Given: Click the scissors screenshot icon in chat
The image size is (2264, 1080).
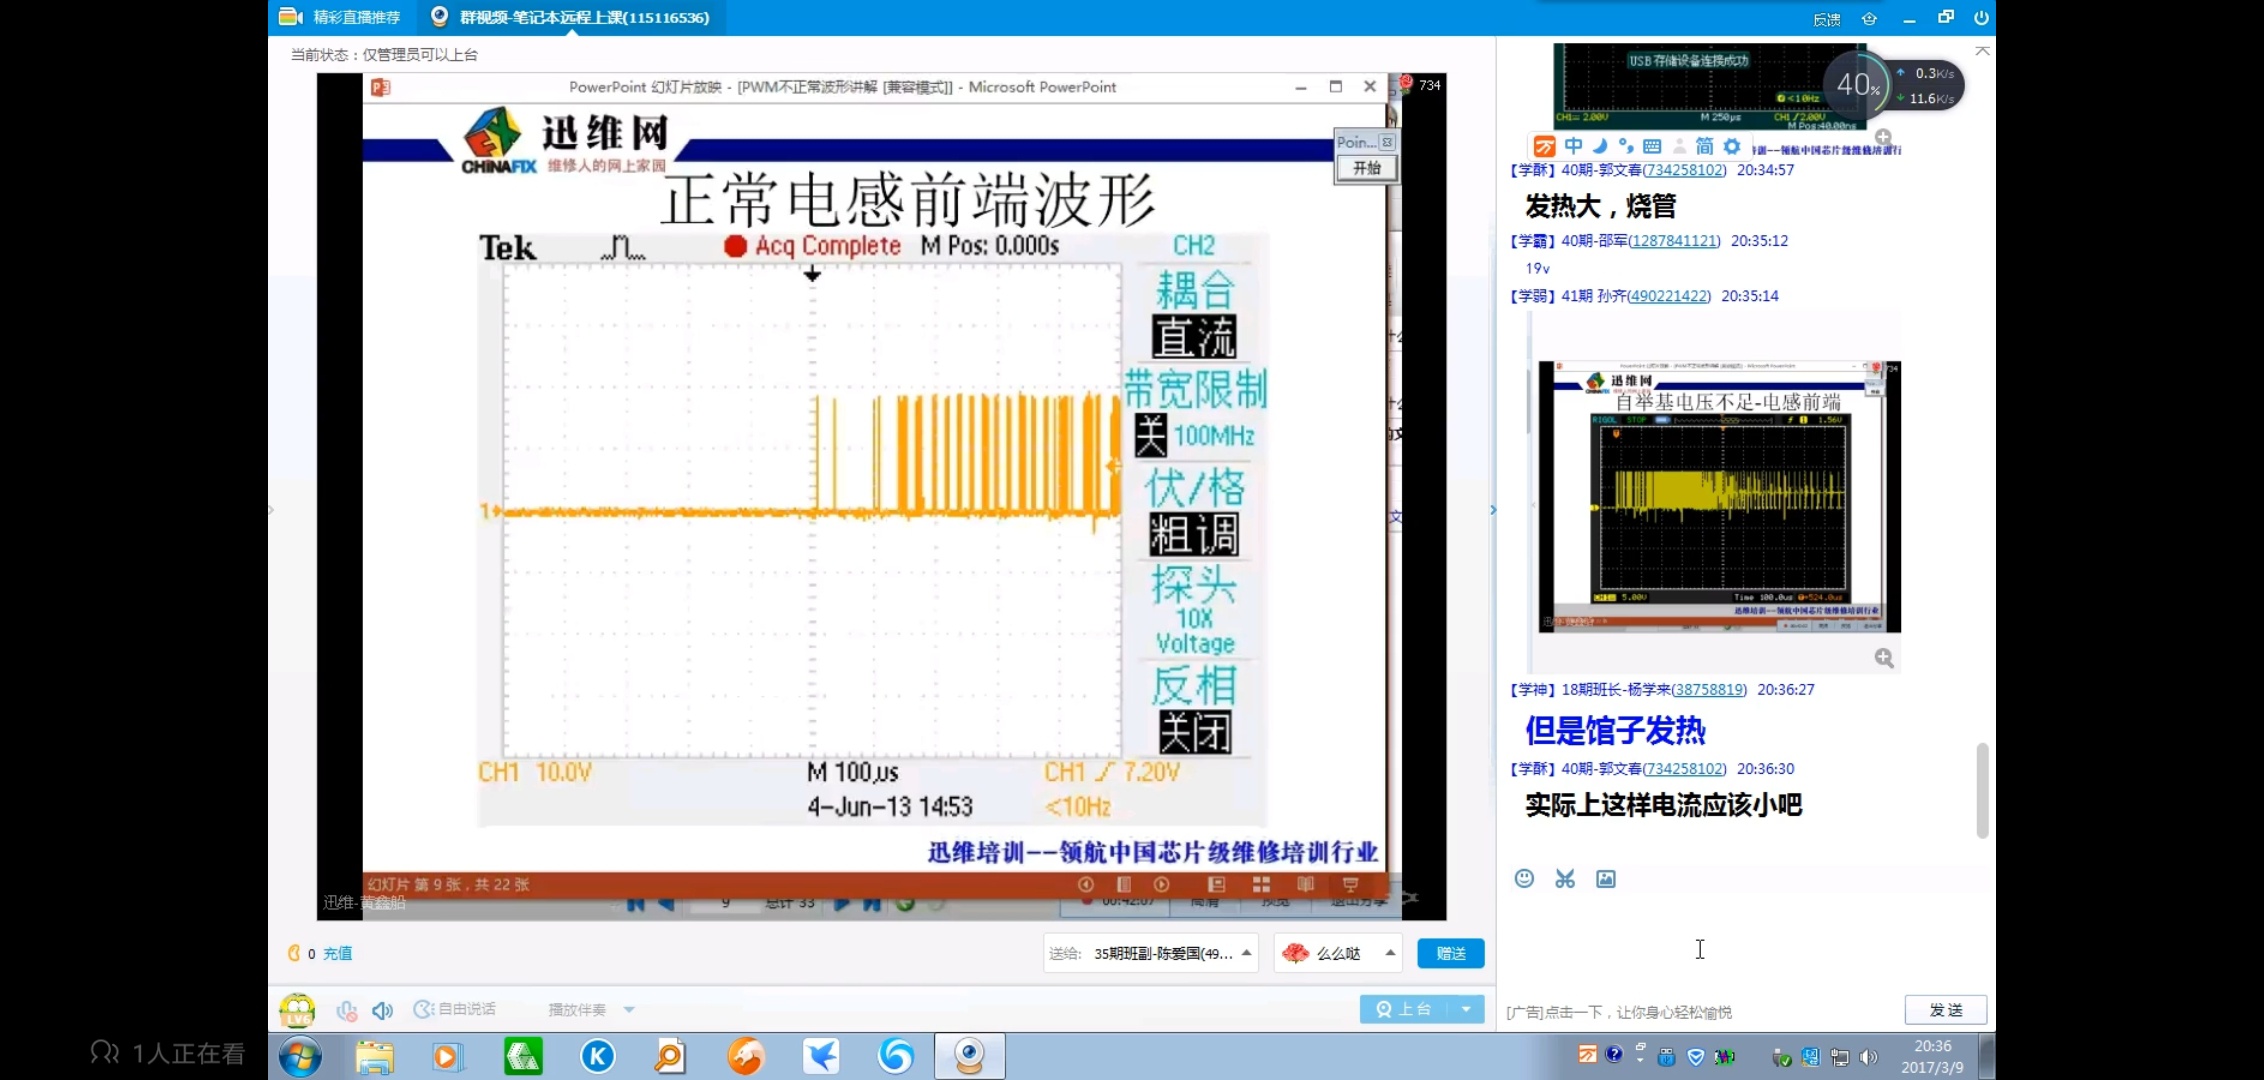Looking at the screenshot, I should [1565, 879].
